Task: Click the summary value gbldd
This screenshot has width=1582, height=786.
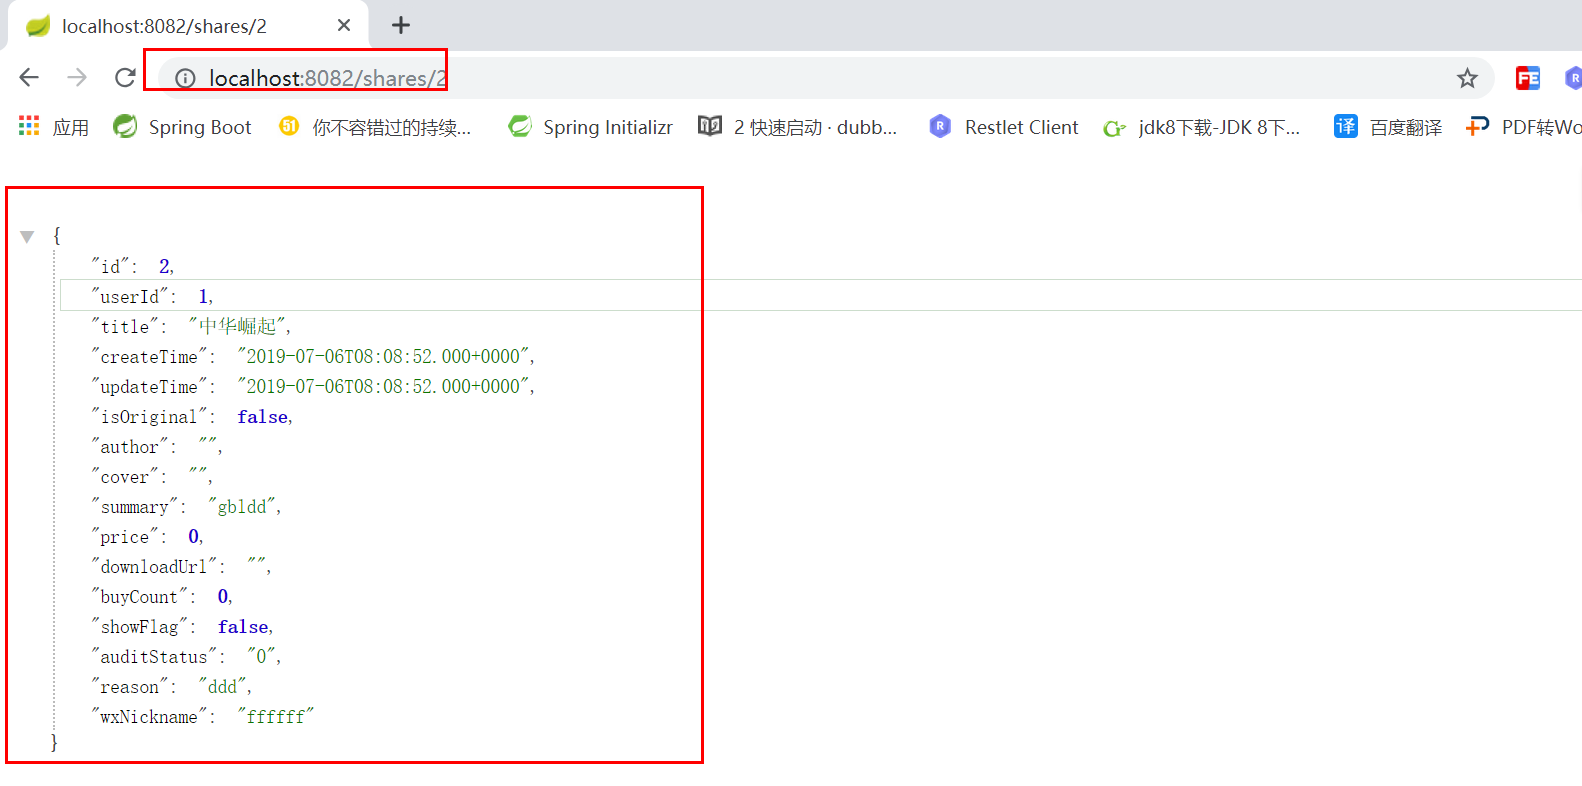Action: tap(242, 506)
